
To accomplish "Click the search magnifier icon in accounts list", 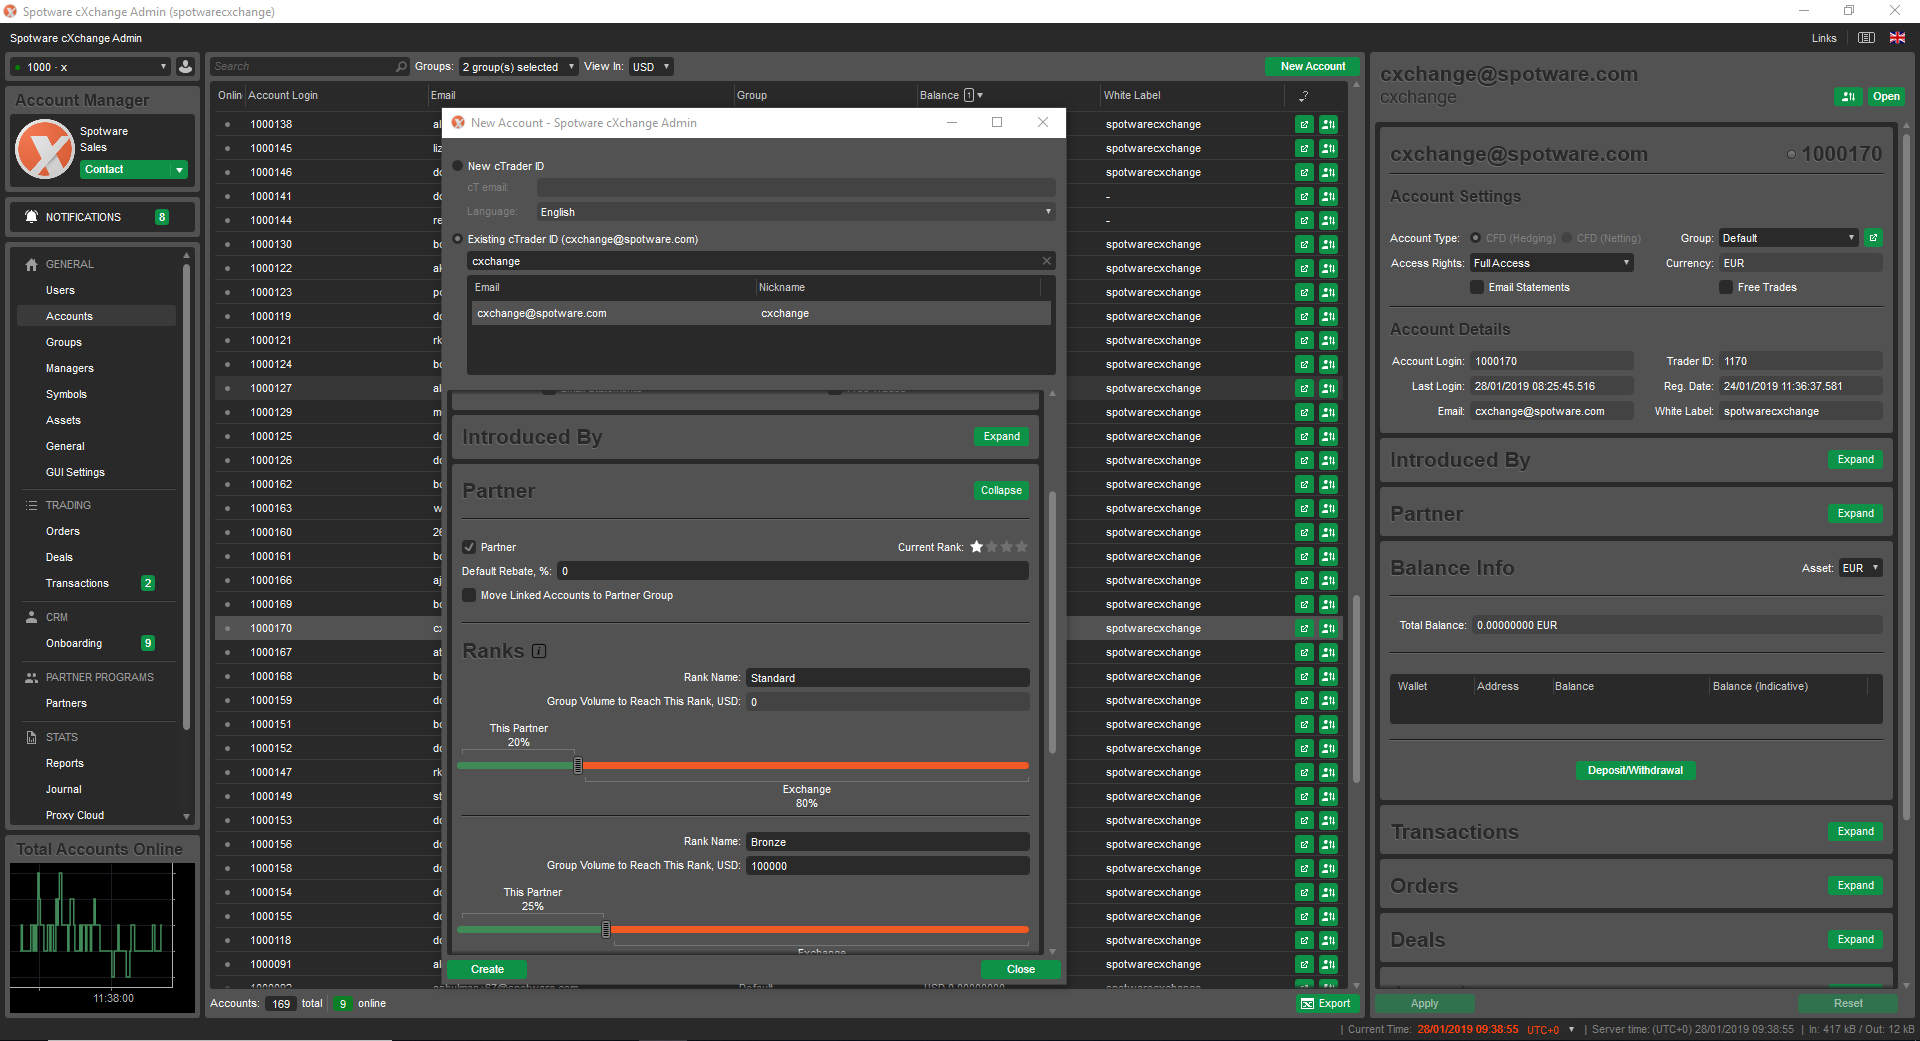I will [402, 67].
